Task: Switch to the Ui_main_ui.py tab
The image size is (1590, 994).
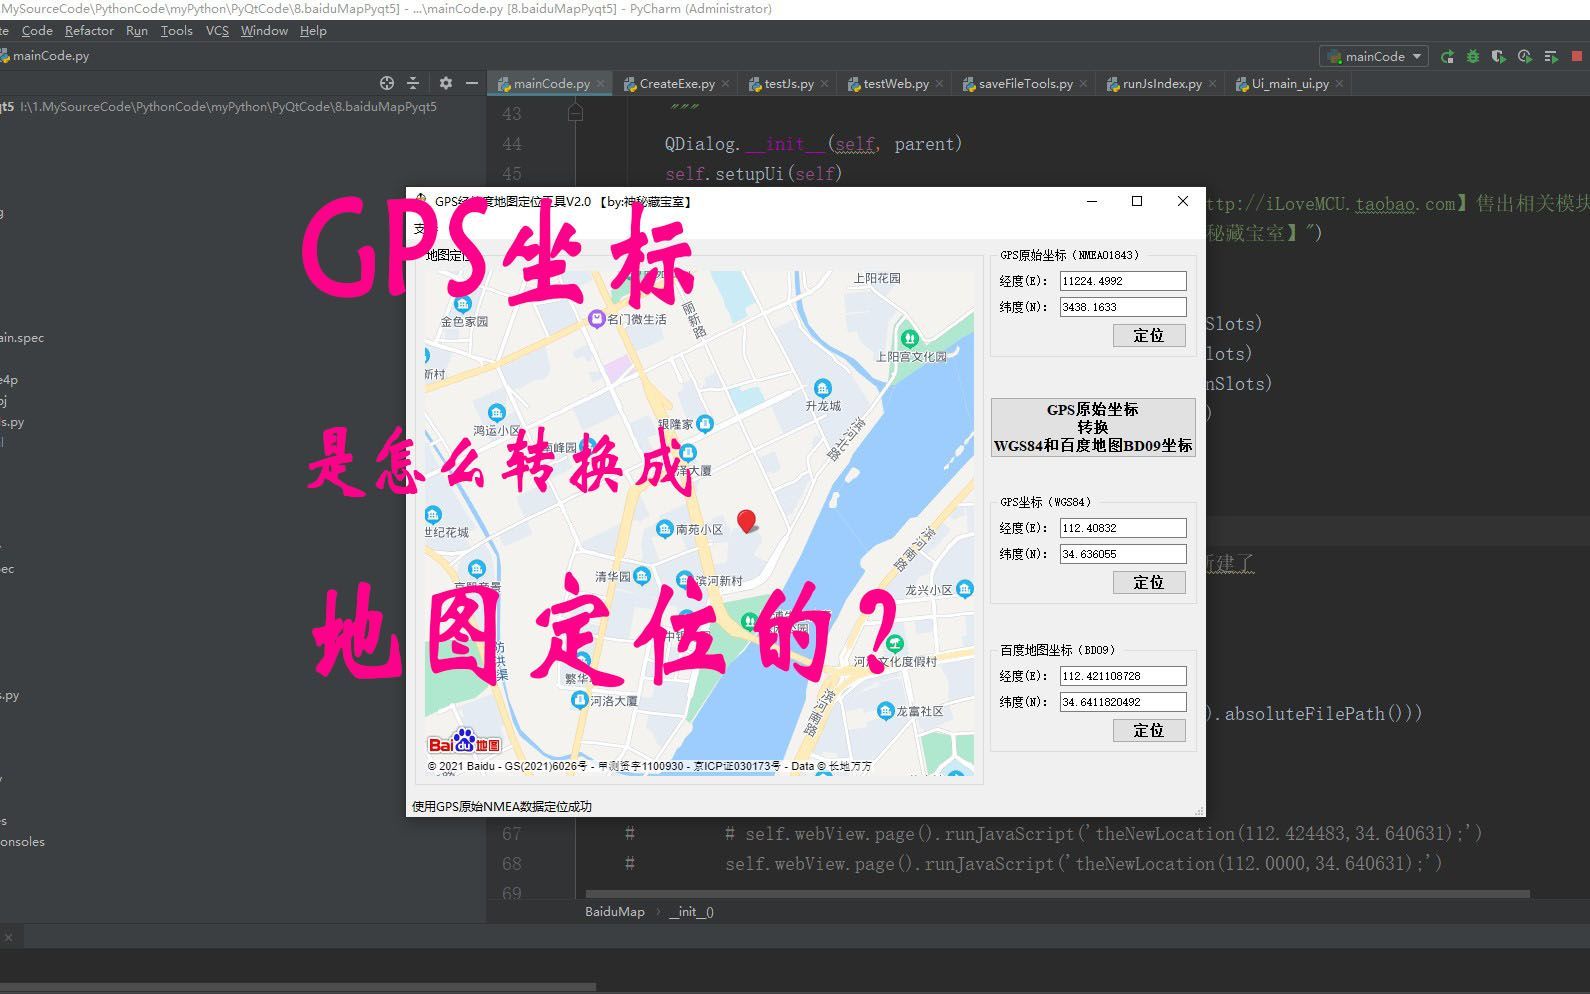Action: pyautogui.click(x=1289, y=84)
